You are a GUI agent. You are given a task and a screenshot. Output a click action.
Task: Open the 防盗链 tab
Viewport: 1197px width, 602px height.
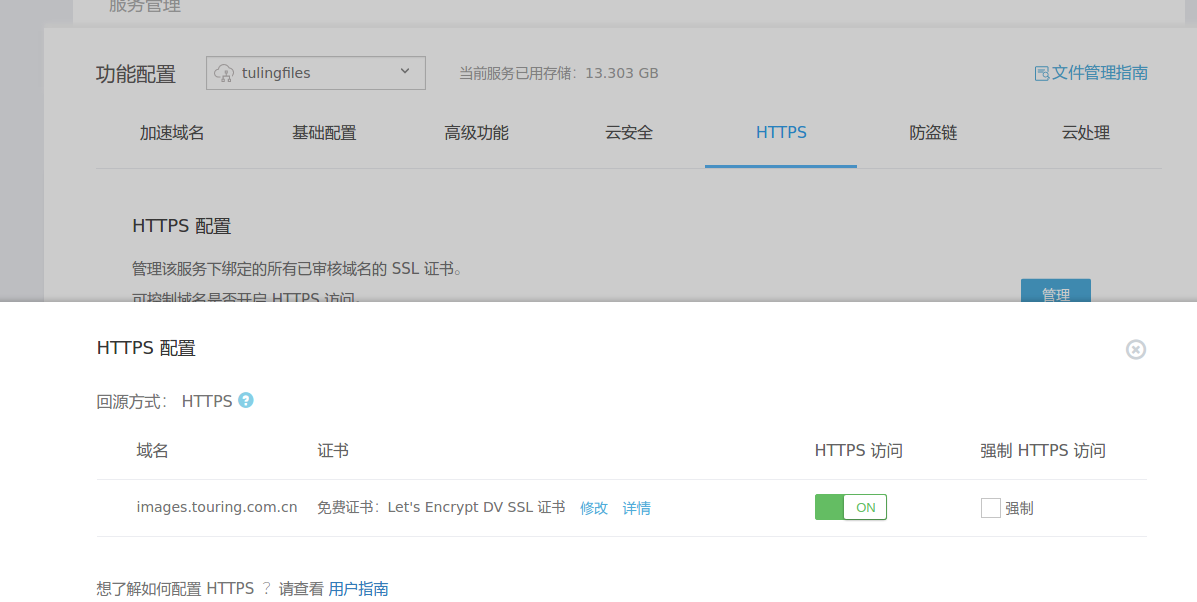932,132
